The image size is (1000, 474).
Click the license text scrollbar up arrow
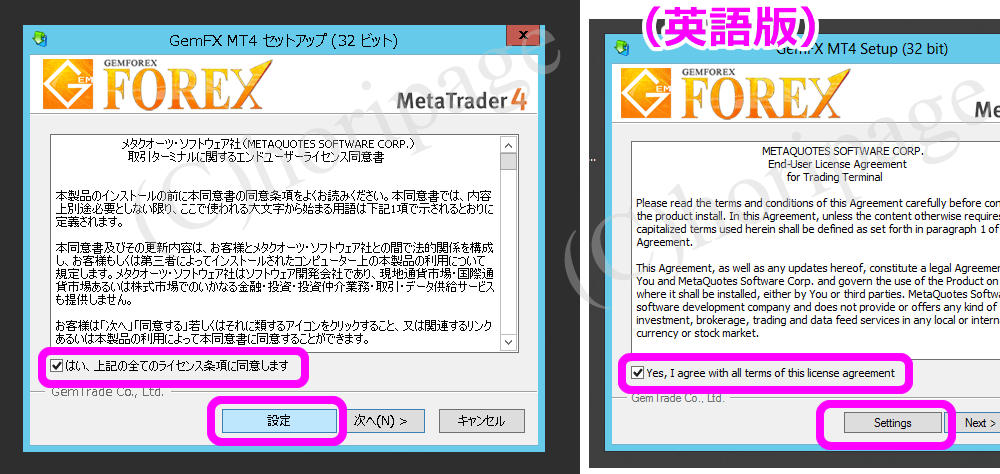pos(508,144)
